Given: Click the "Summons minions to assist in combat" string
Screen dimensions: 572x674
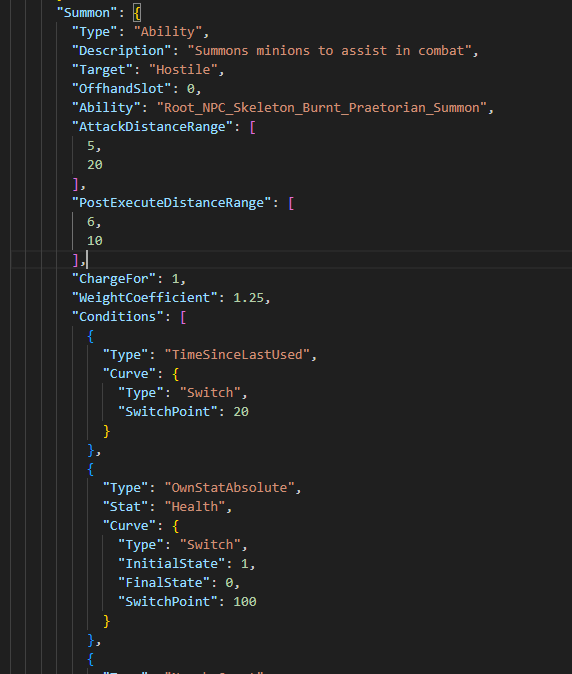Looking at the screenshot, I should 330,51.
